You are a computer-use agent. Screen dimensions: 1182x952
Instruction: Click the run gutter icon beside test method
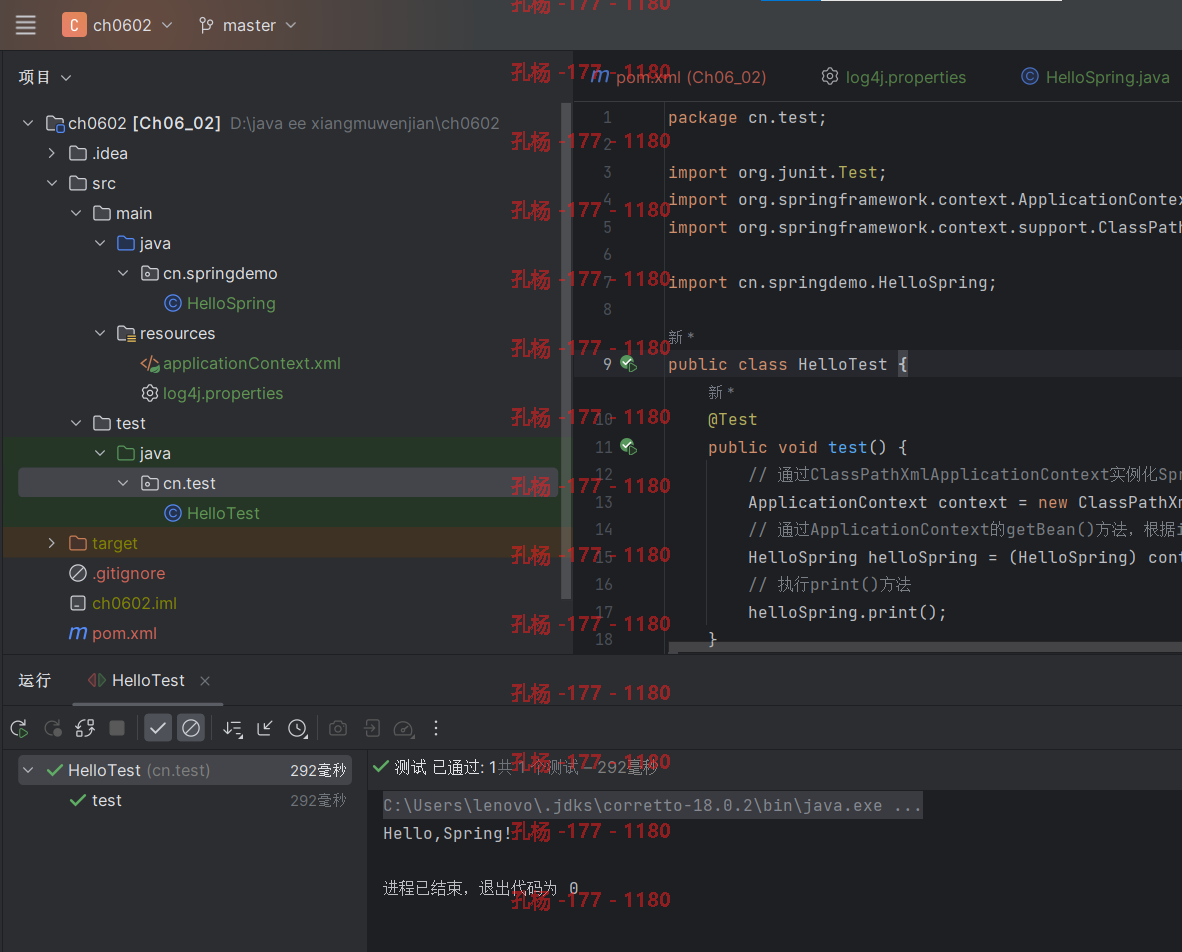[x=628, y=447]
